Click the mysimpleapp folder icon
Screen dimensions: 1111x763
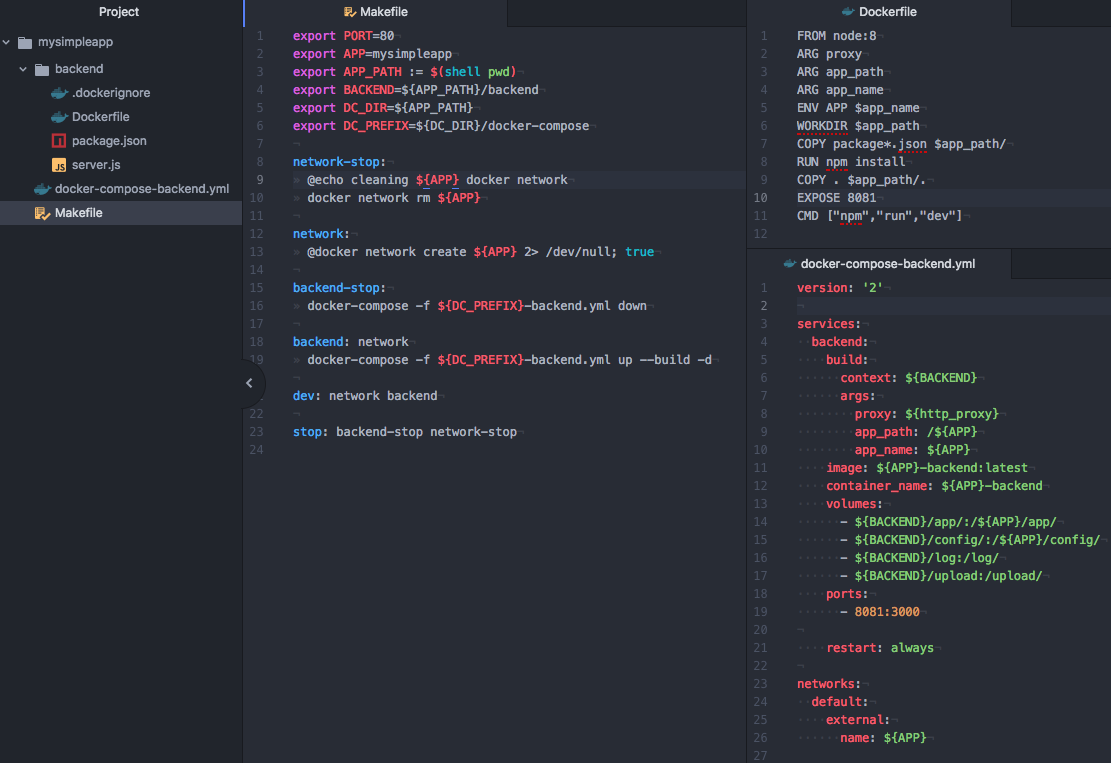(x=25, y=43)
